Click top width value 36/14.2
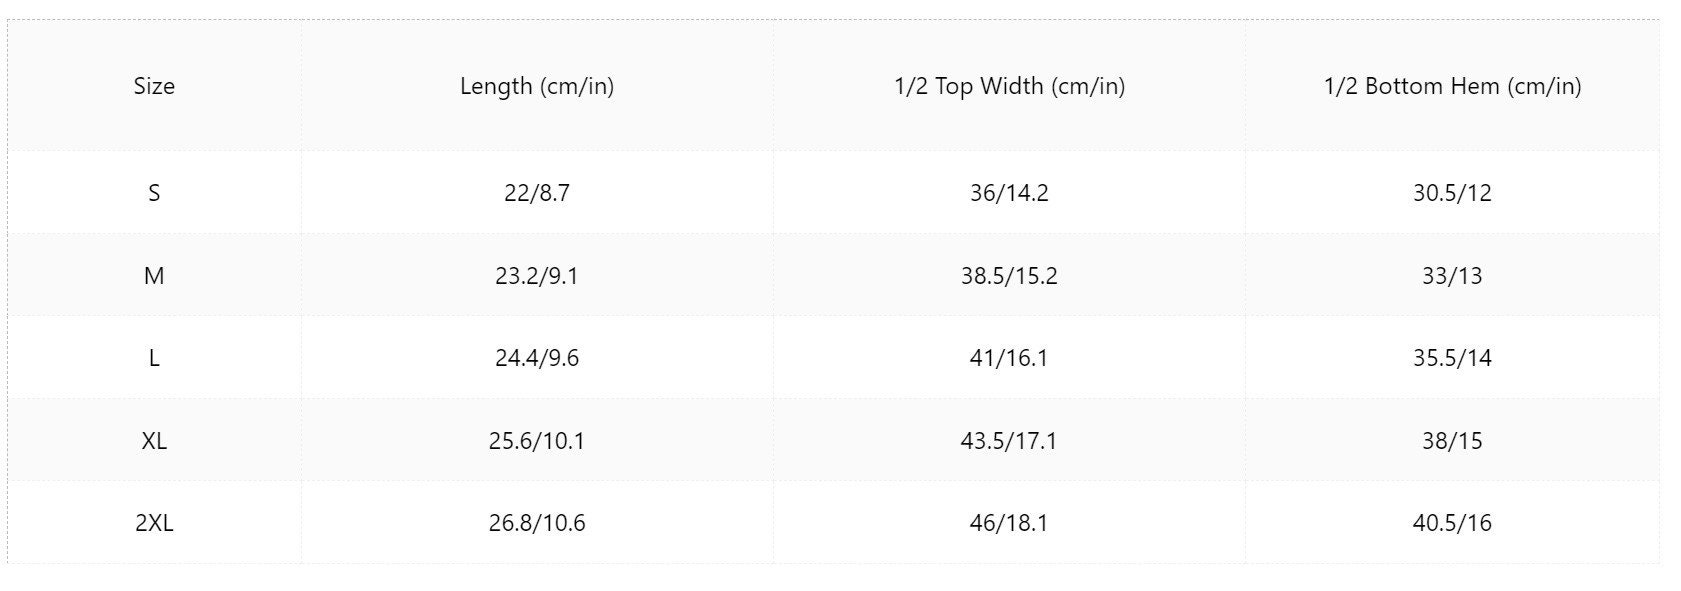 (x=1009, y=193)
